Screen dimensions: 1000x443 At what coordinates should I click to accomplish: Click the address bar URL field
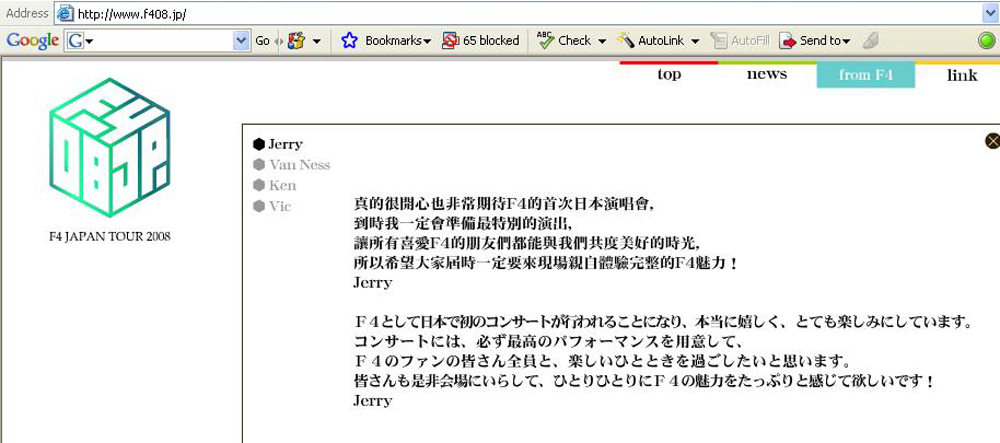pyautogui.click(x=518, y=13)
